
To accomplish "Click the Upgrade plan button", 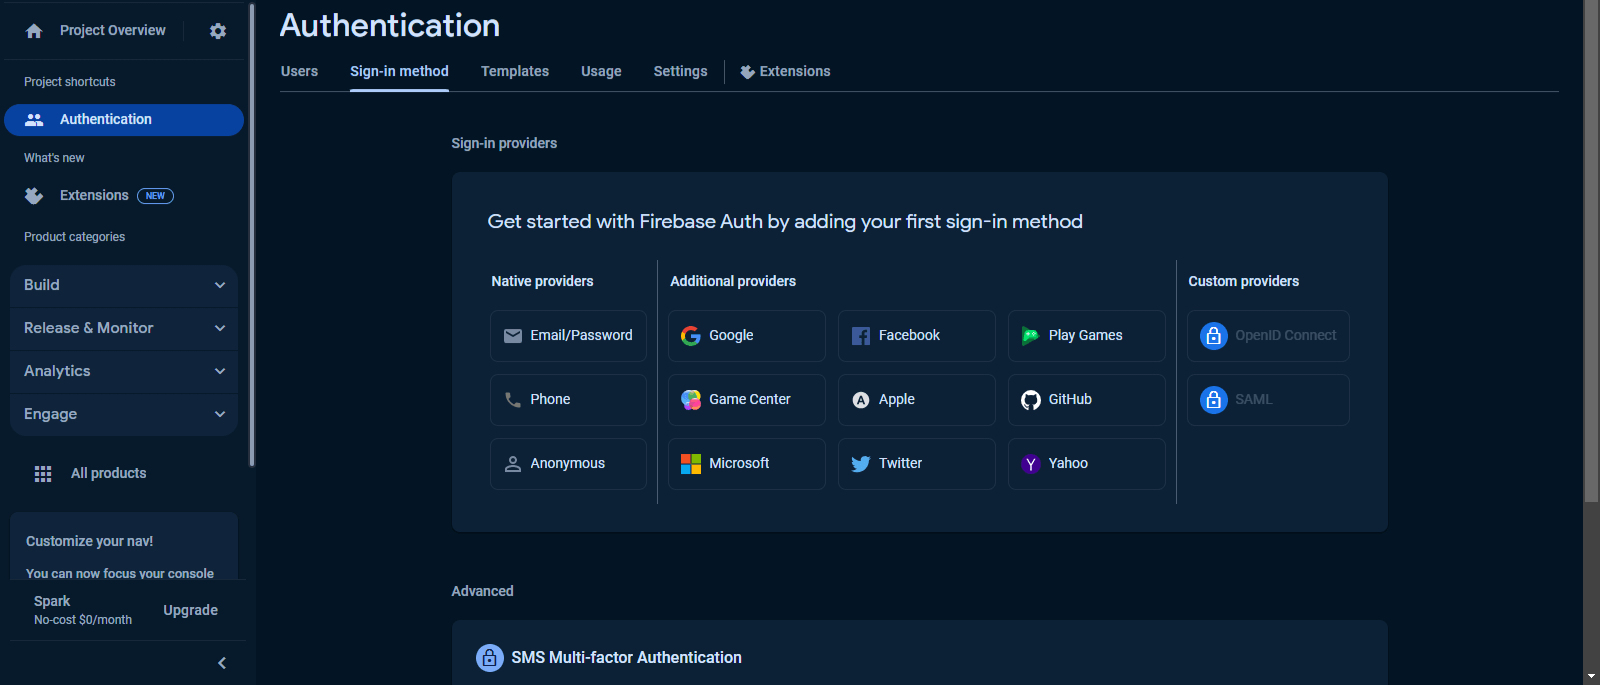I will click(190, 610).
